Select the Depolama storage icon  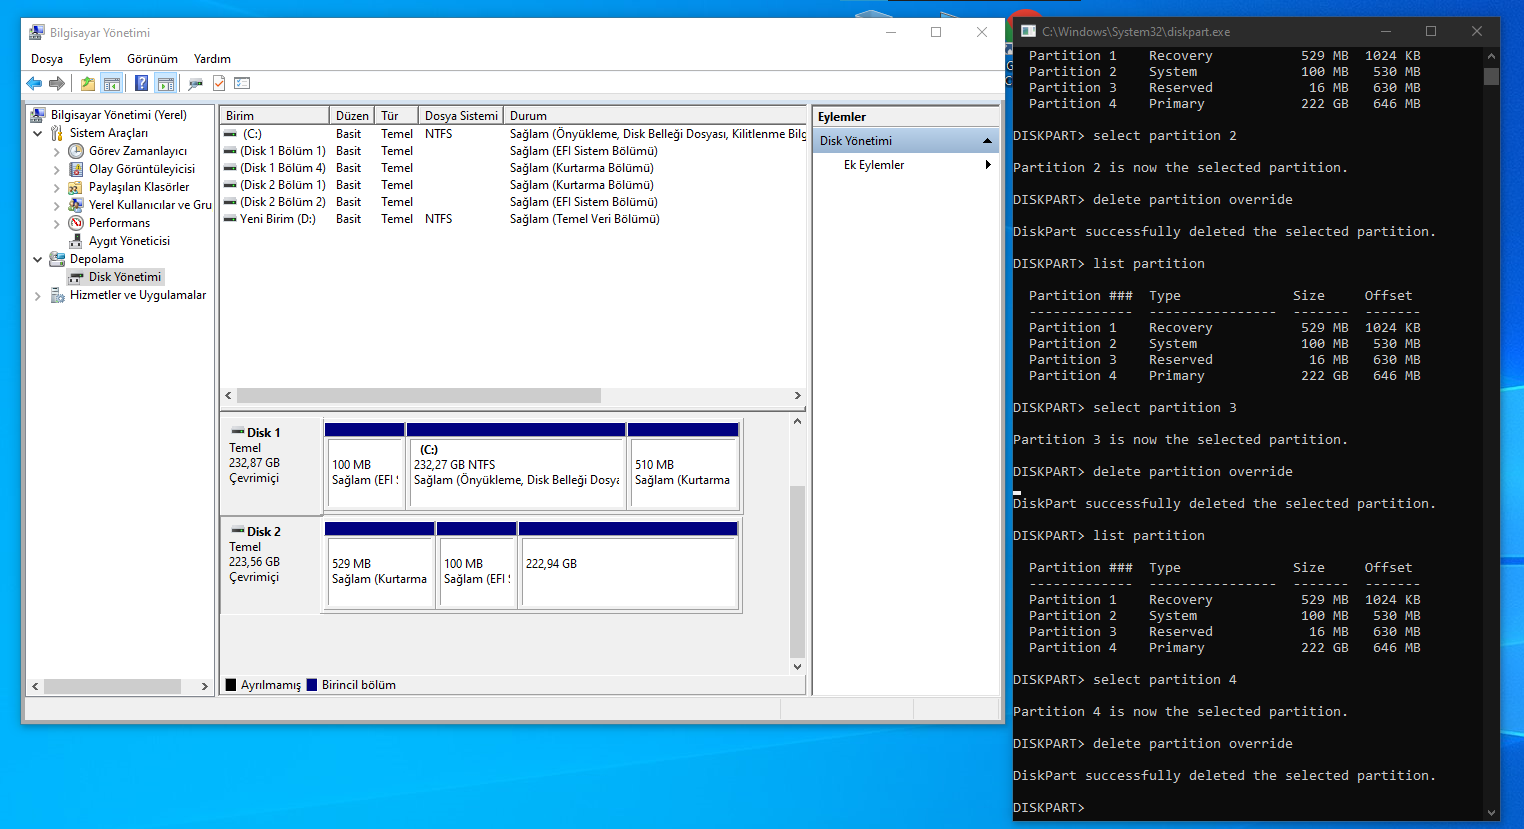pyautogui.click(x=57, y=259)
